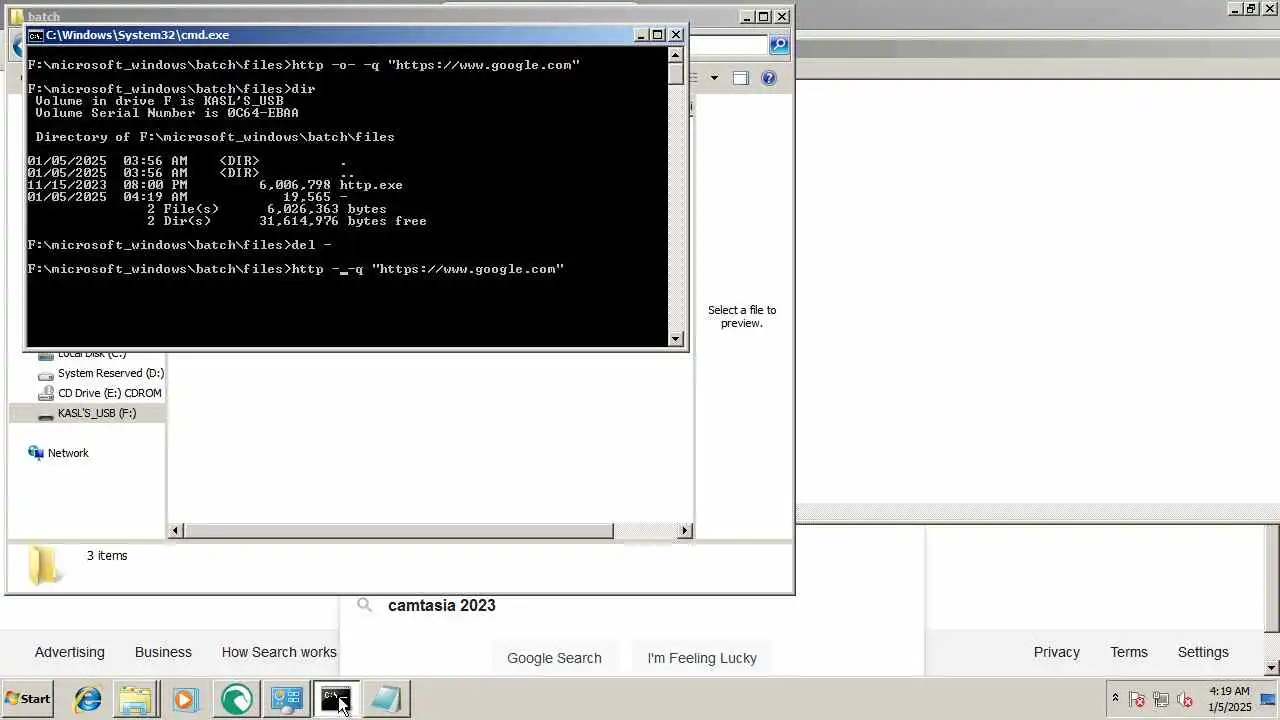Click 'Select a file to preview.' text

tap(742, 317)
